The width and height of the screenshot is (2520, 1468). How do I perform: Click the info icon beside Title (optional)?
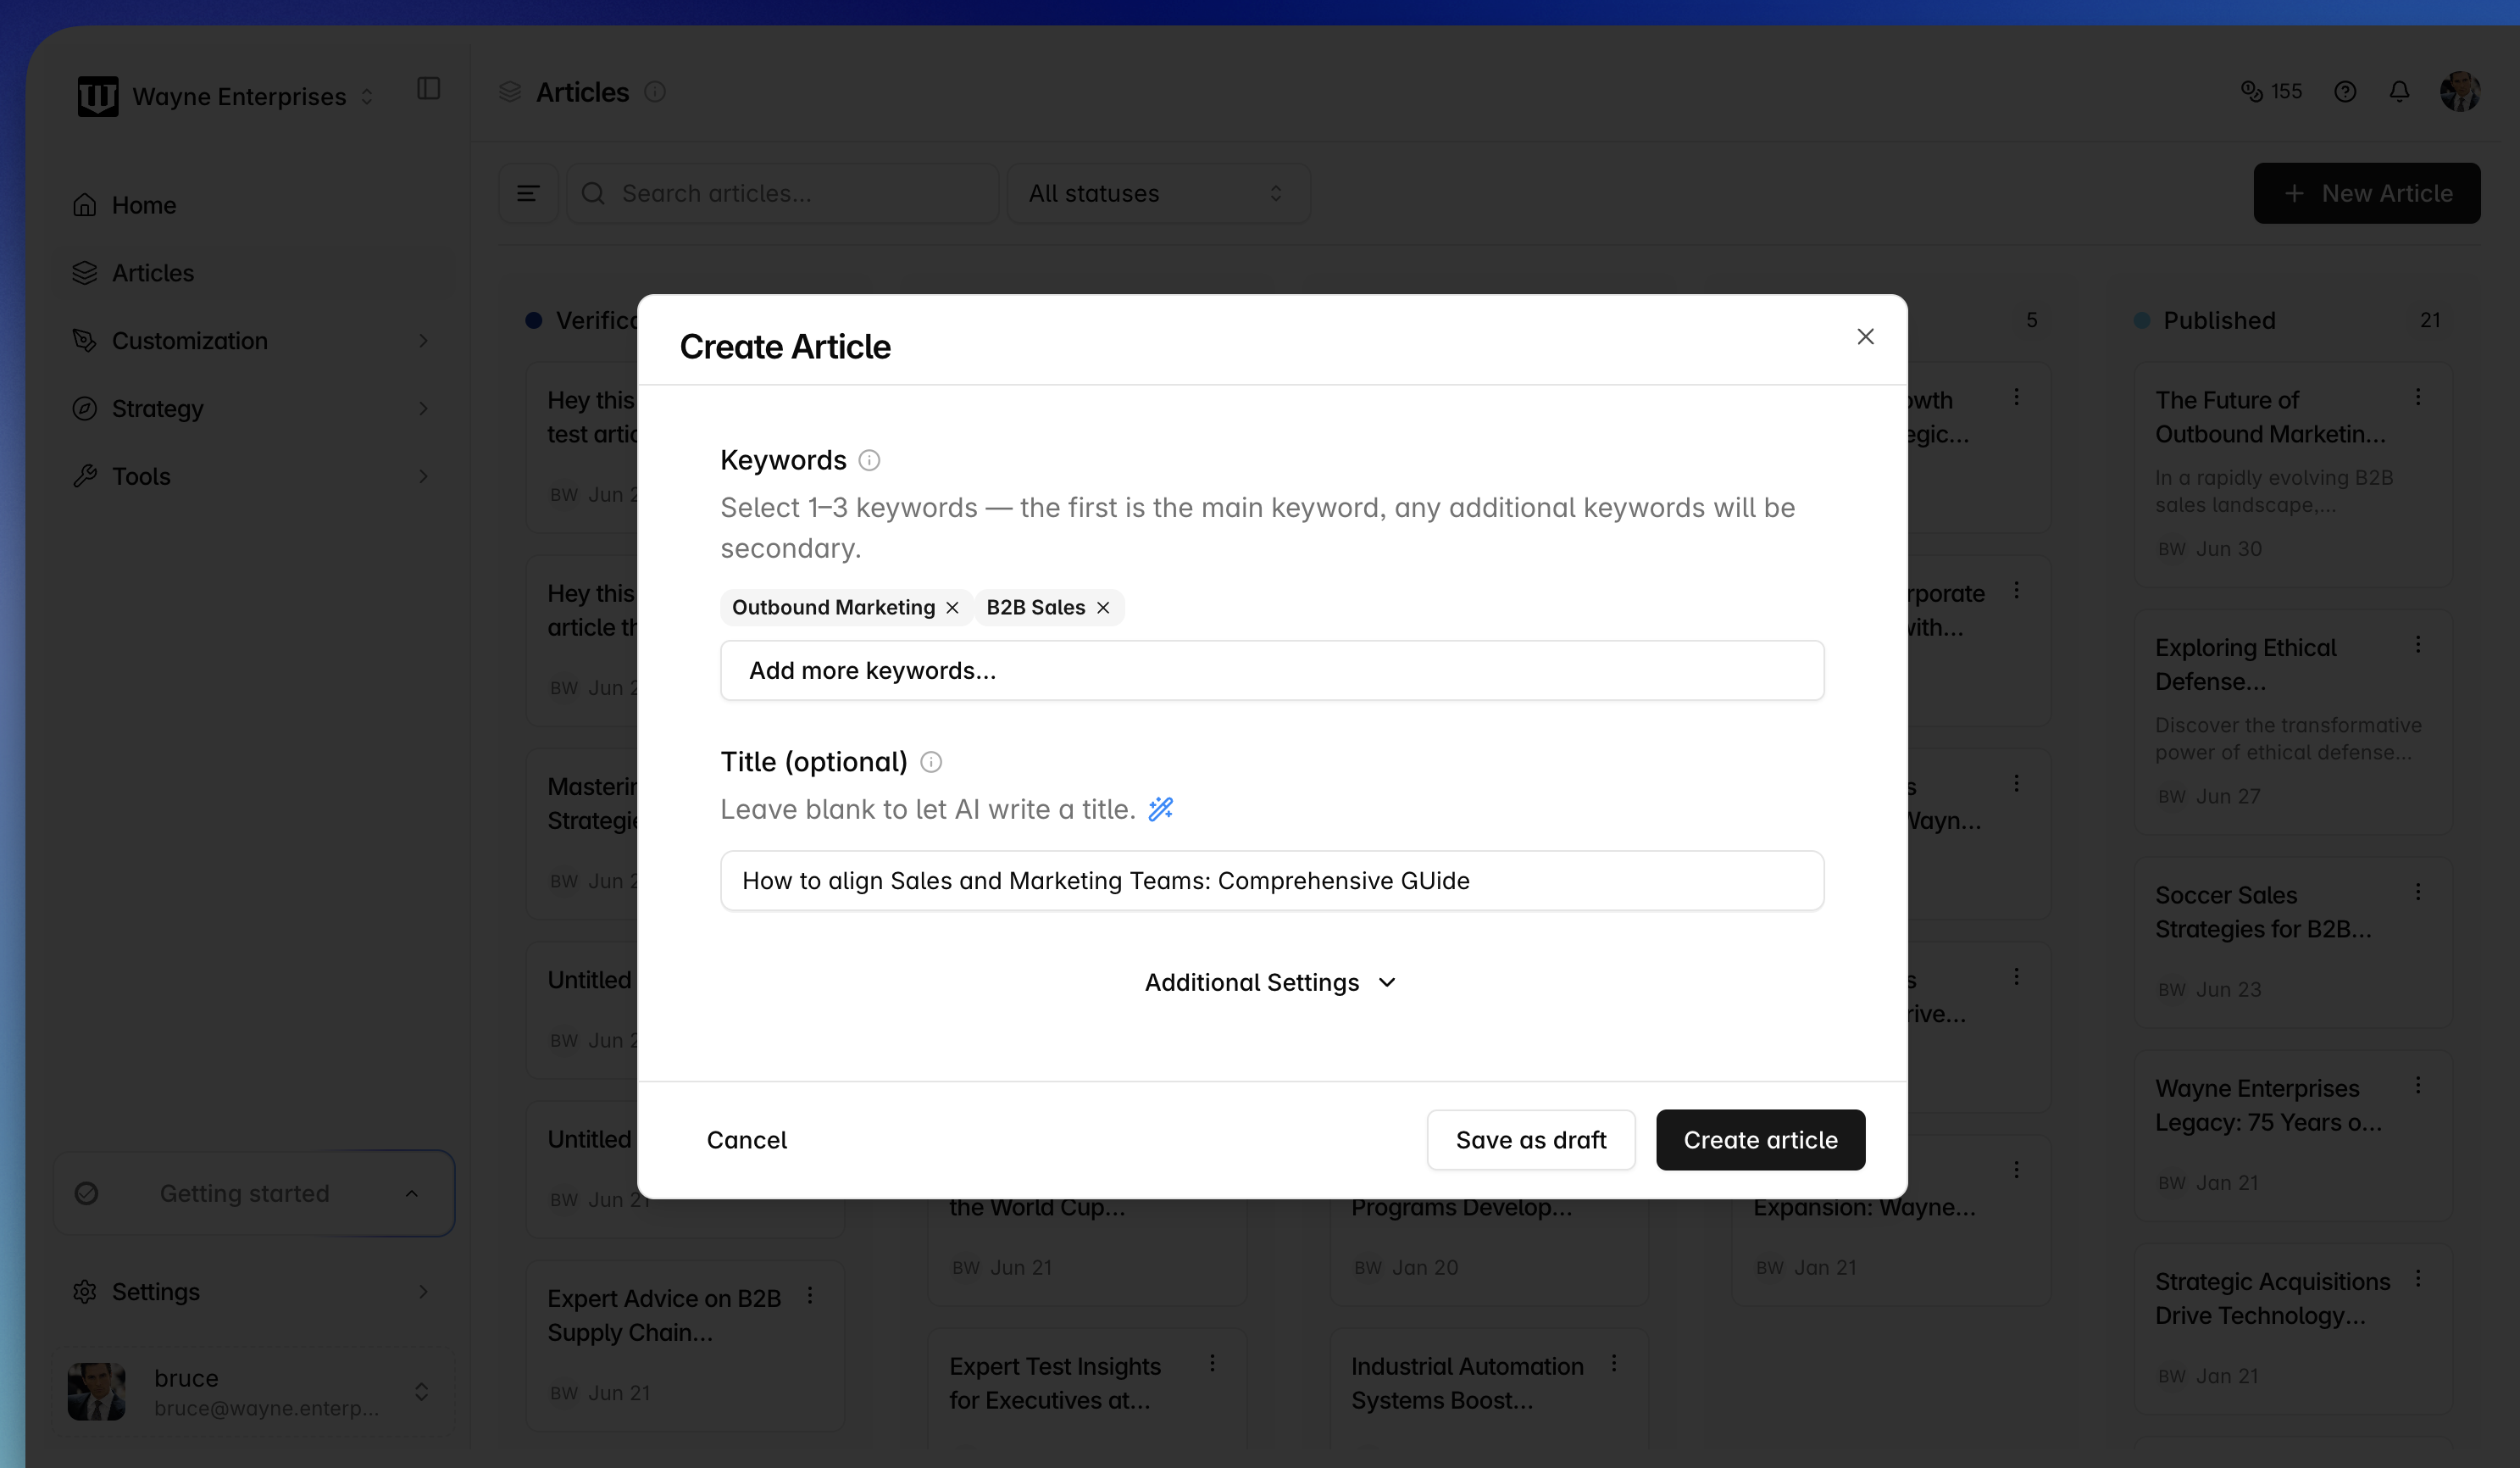pyautogui.click(x=931, y=761)
